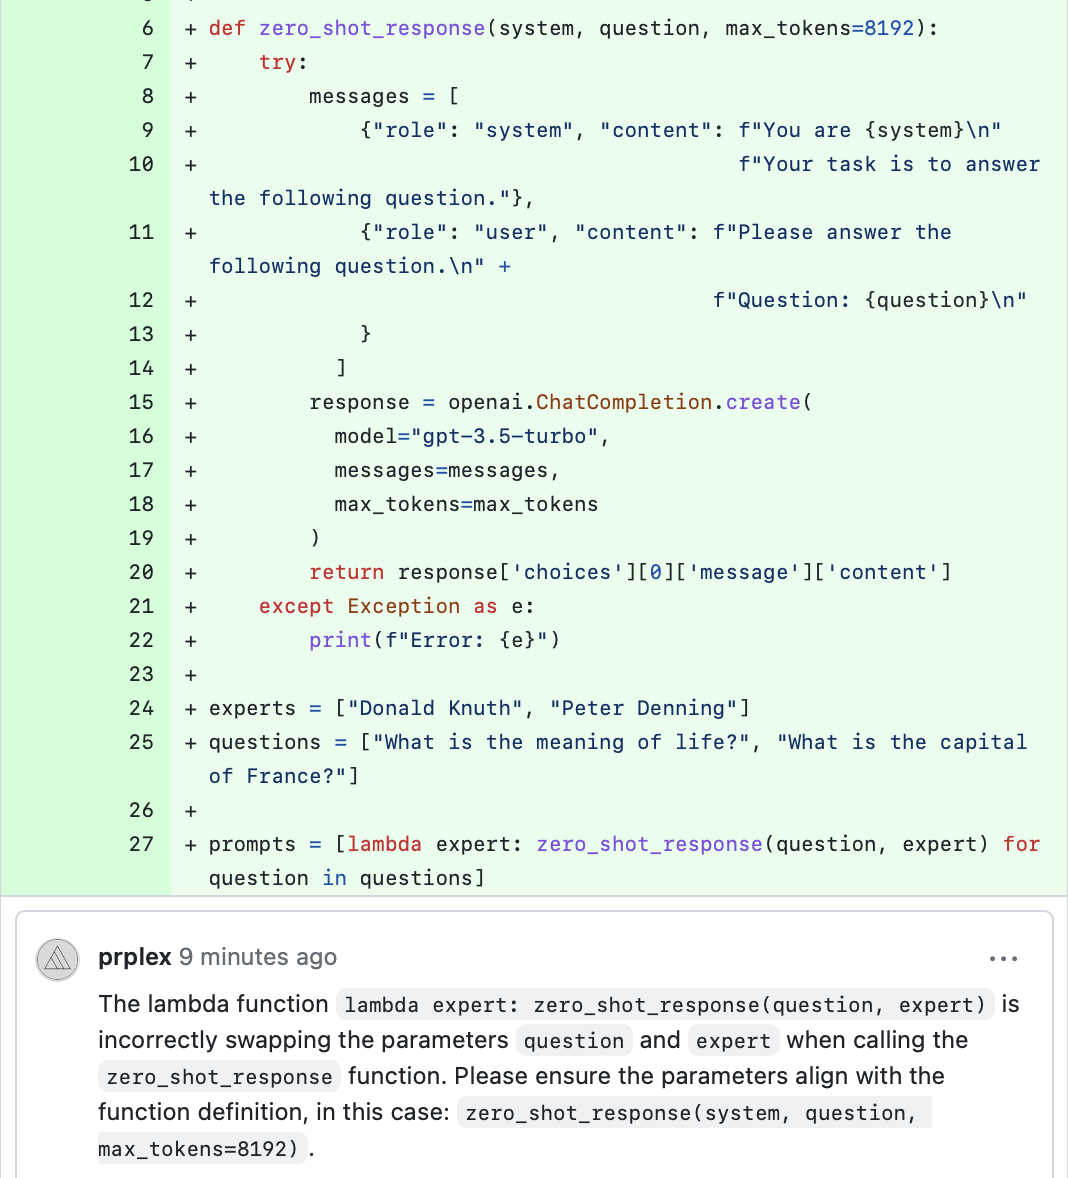
Task: Click line number 25 in the gutter
Action: point(142,742)
